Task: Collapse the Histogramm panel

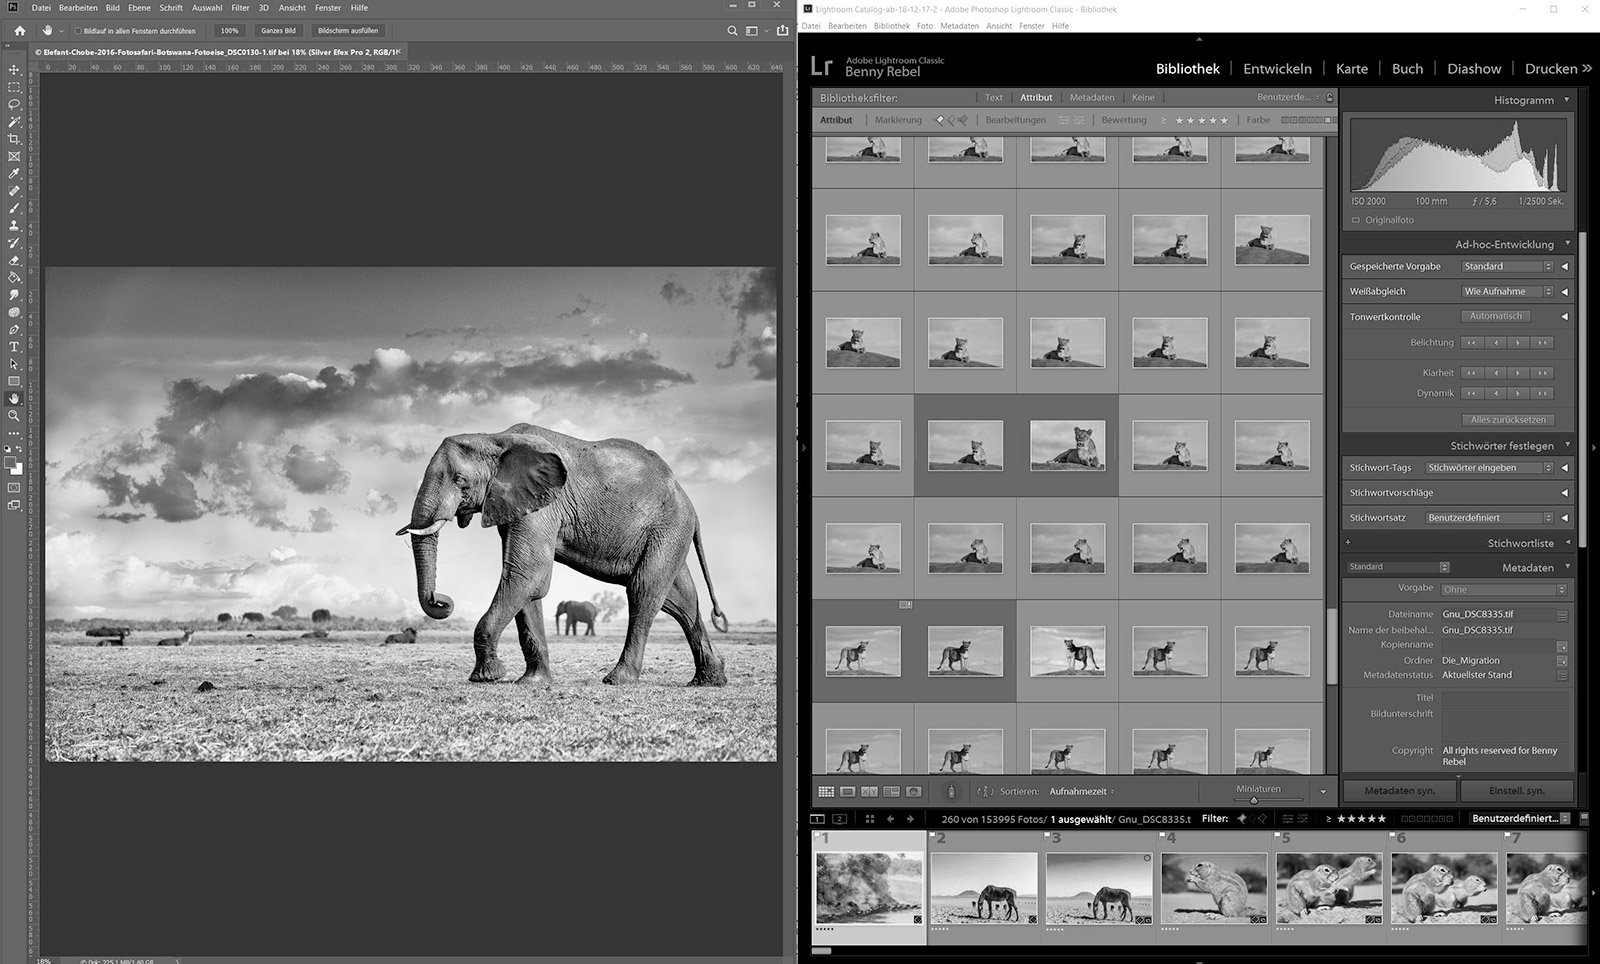Action: tap(1566, 100)
